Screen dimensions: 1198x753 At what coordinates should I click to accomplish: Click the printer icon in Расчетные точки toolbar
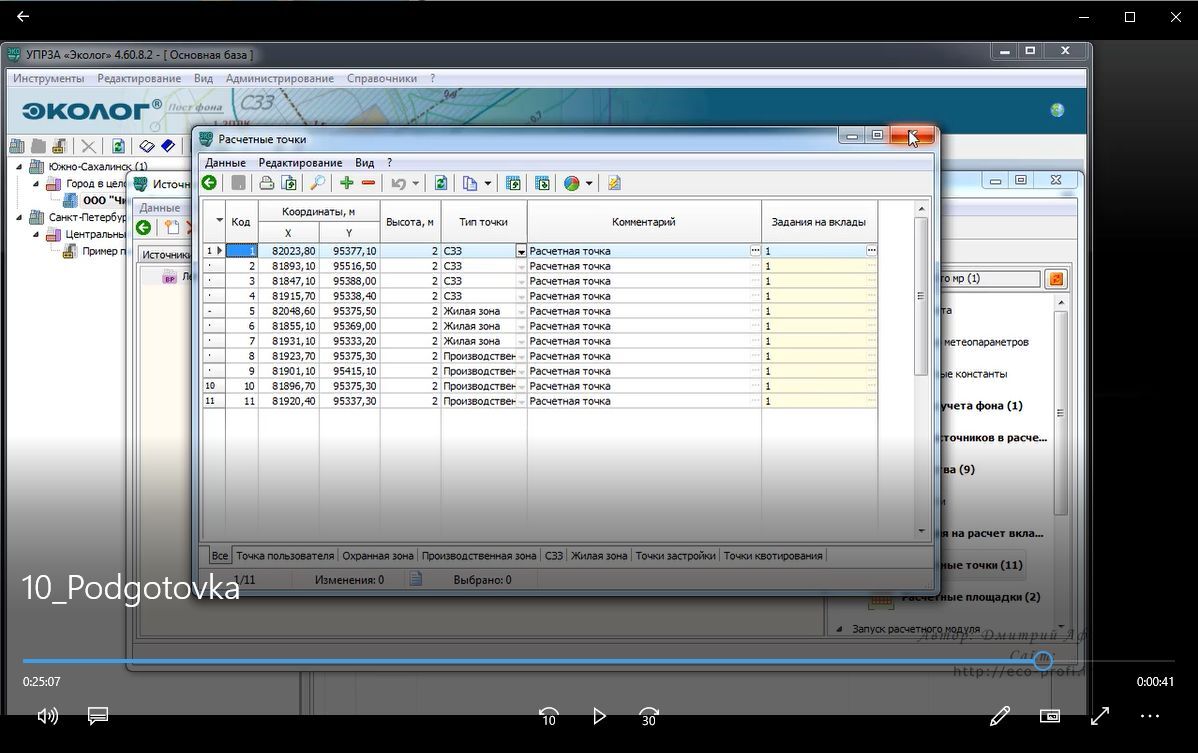266,183
